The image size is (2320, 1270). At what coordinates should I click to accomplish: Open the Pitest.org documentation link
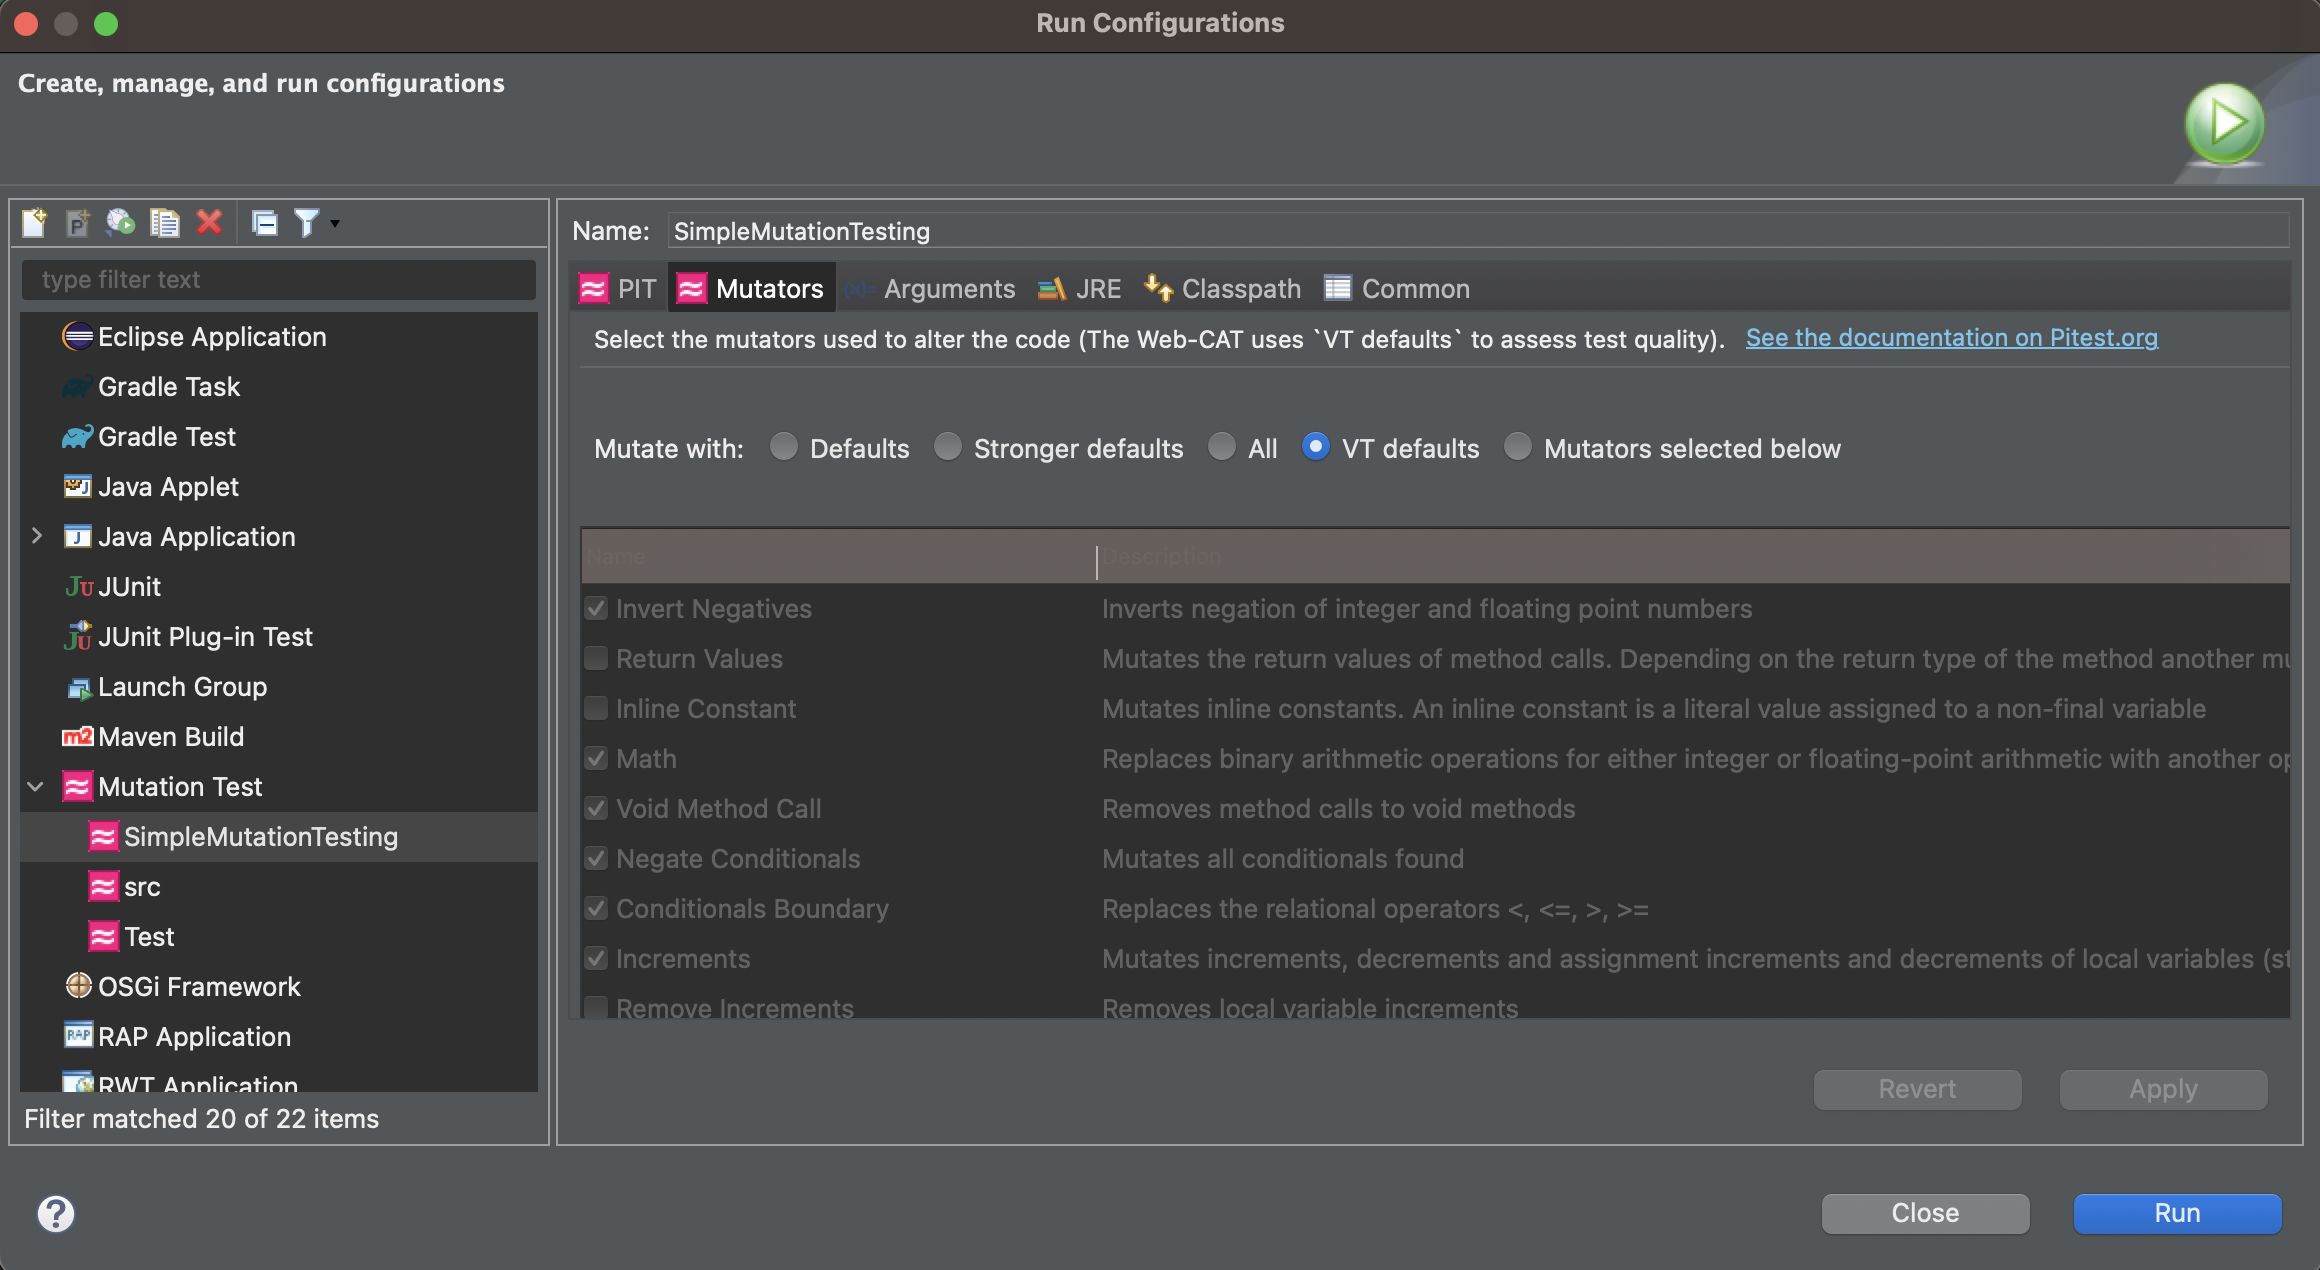pyautogui.click(x=1951, y=338)
